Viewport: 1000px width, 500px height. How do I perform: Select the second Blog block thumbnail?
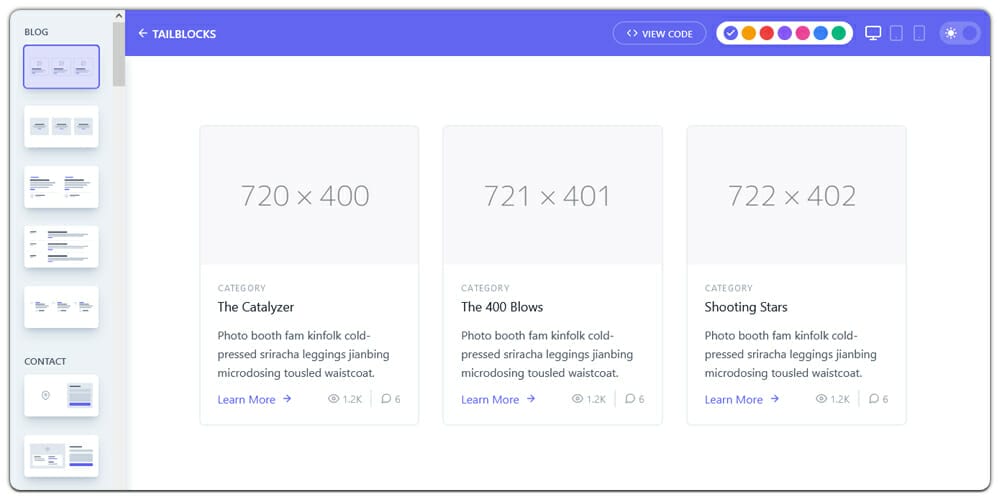61,127
